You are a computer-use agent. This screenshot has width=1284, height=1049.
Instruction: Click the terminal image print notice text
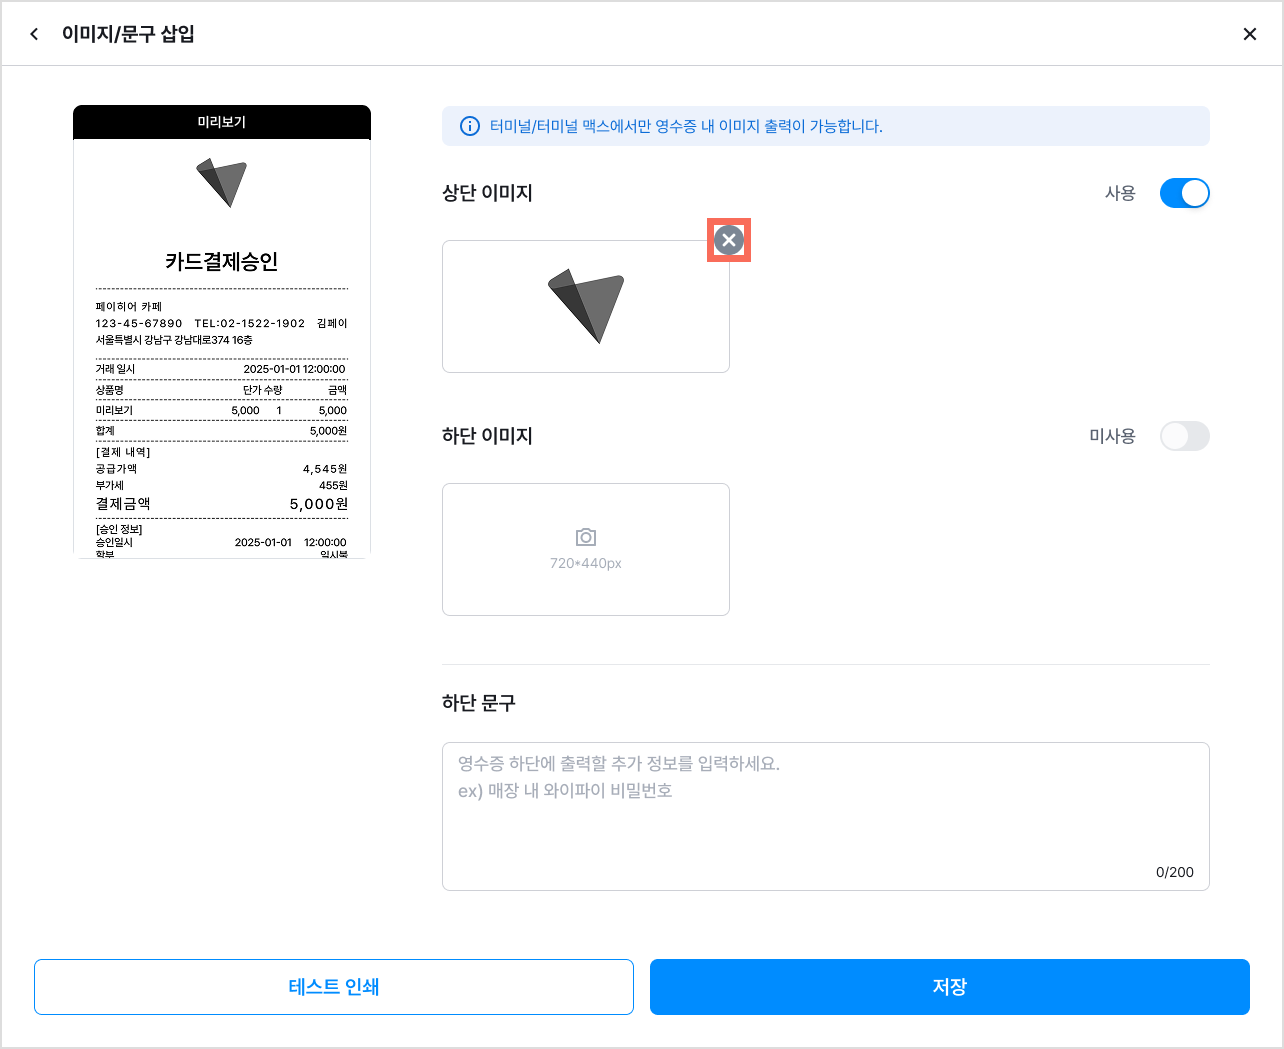click(686, 126)
